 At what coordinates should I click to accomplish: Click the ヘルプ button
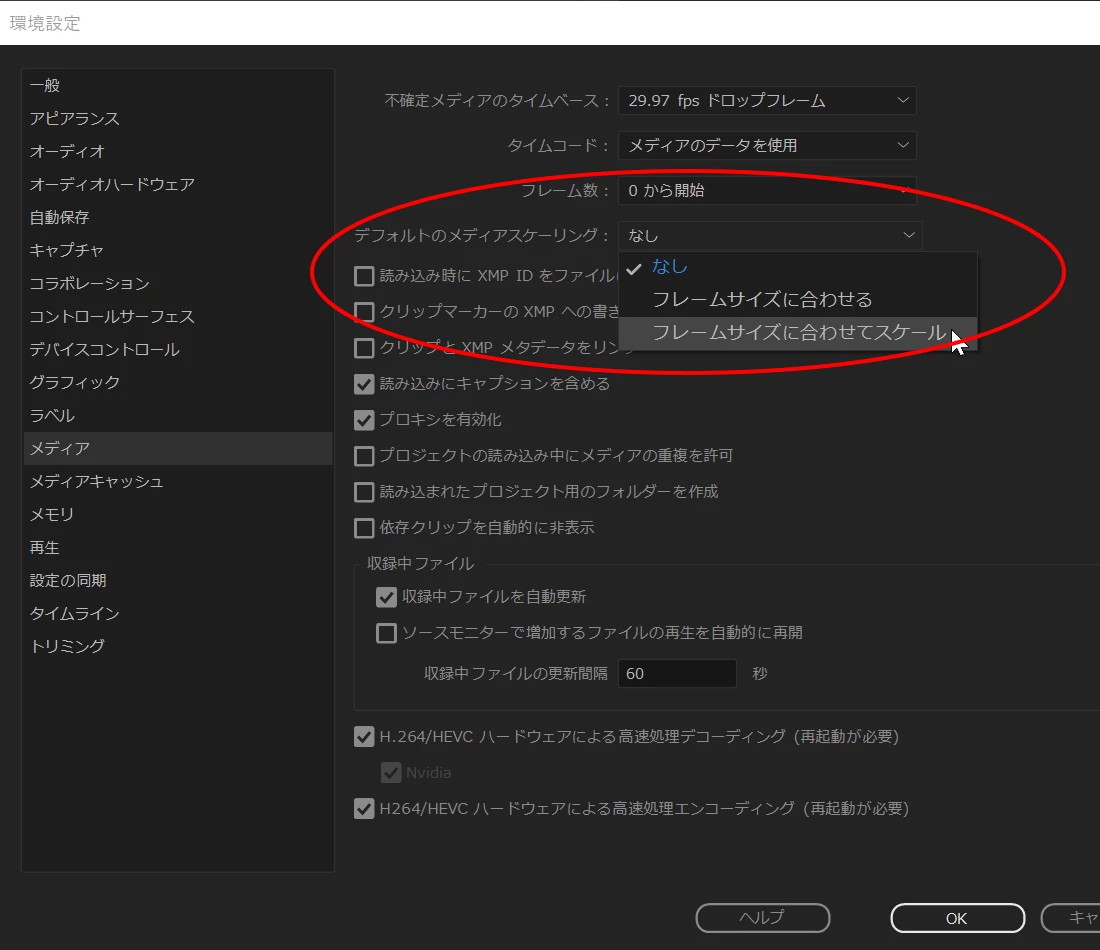[x=763, y=918]
